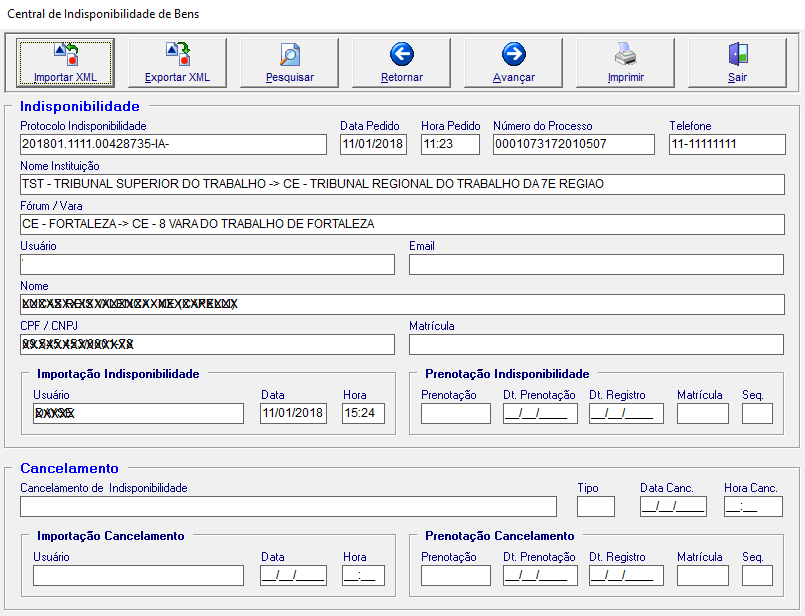Click the Cancelamento section heading

click(x=69, y=468)
